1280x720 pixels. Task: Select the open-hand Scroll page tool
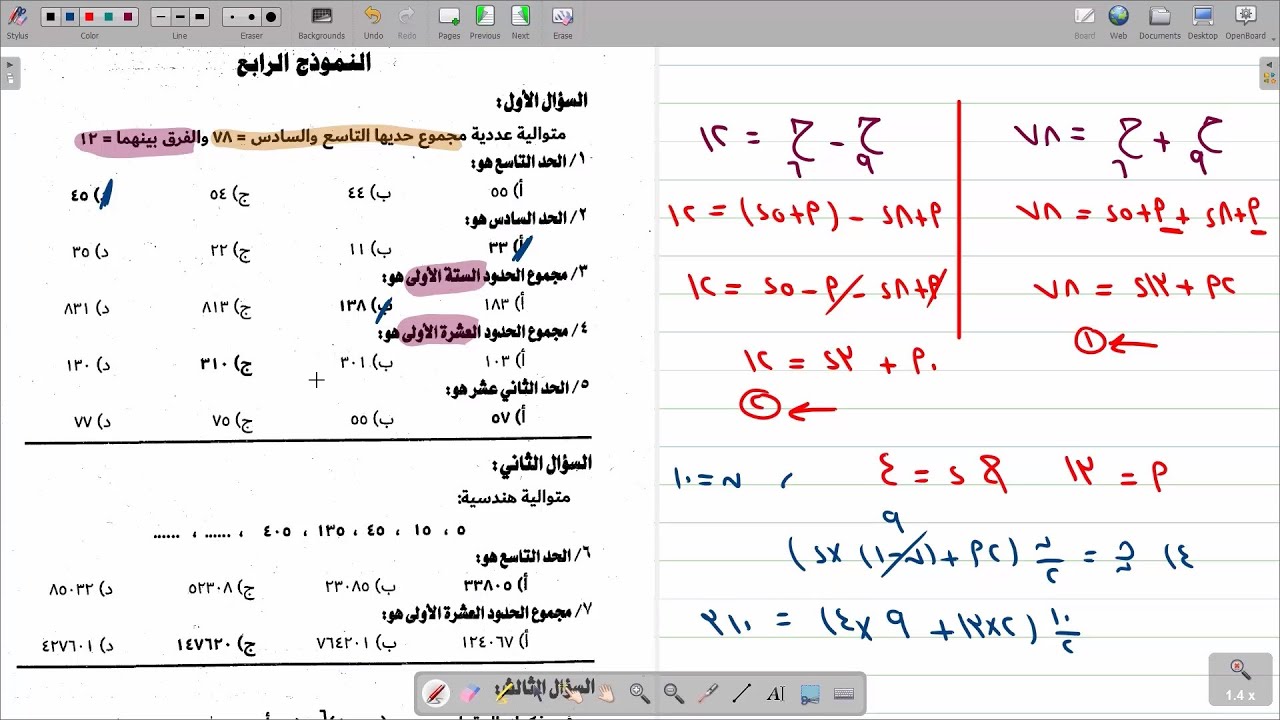[606, 693]
